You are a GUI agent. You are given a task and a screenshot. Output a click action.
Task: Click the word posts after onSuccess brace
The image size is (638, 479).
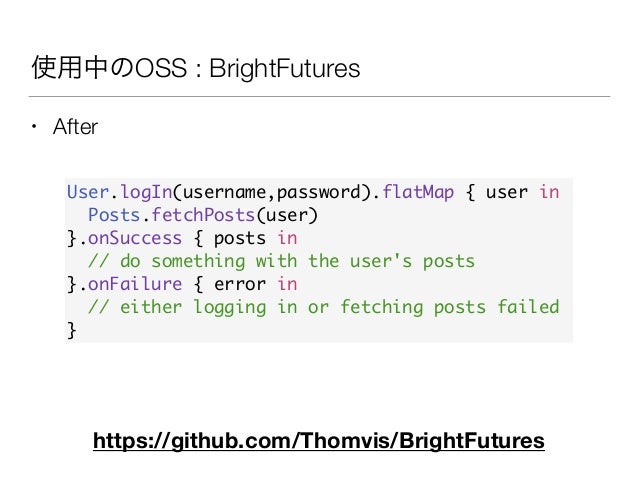(x=240, y=239)
